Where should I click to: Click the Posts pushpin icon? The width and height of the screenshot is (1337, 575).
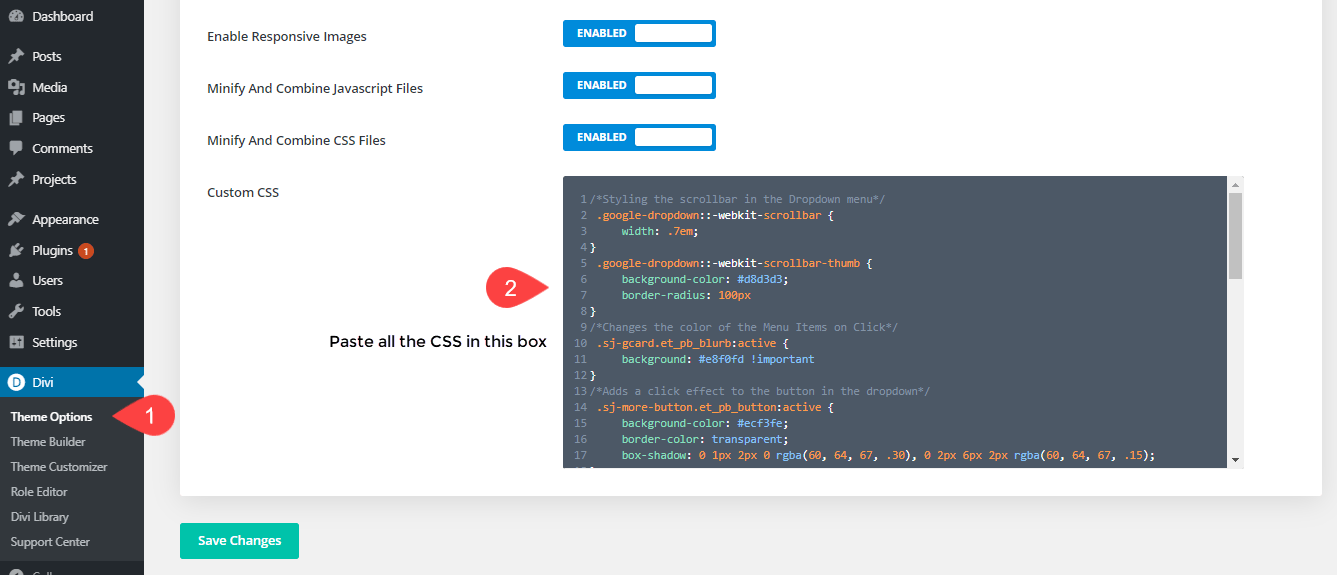tap(16, 56)
